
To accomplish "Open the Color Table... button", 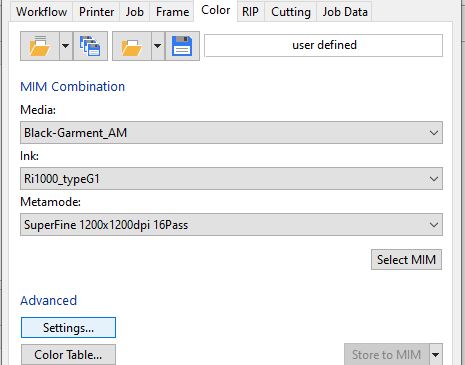I will click(x=68, y=355).
